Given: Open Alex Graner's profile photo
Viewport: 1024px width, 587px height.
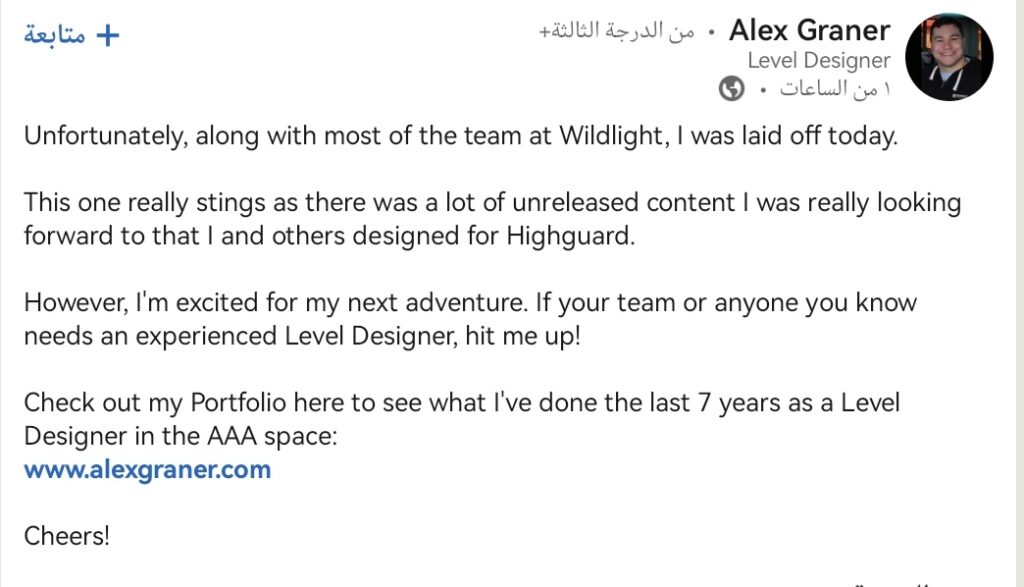Looking at the screenshot, I should (x=948, y=57).
